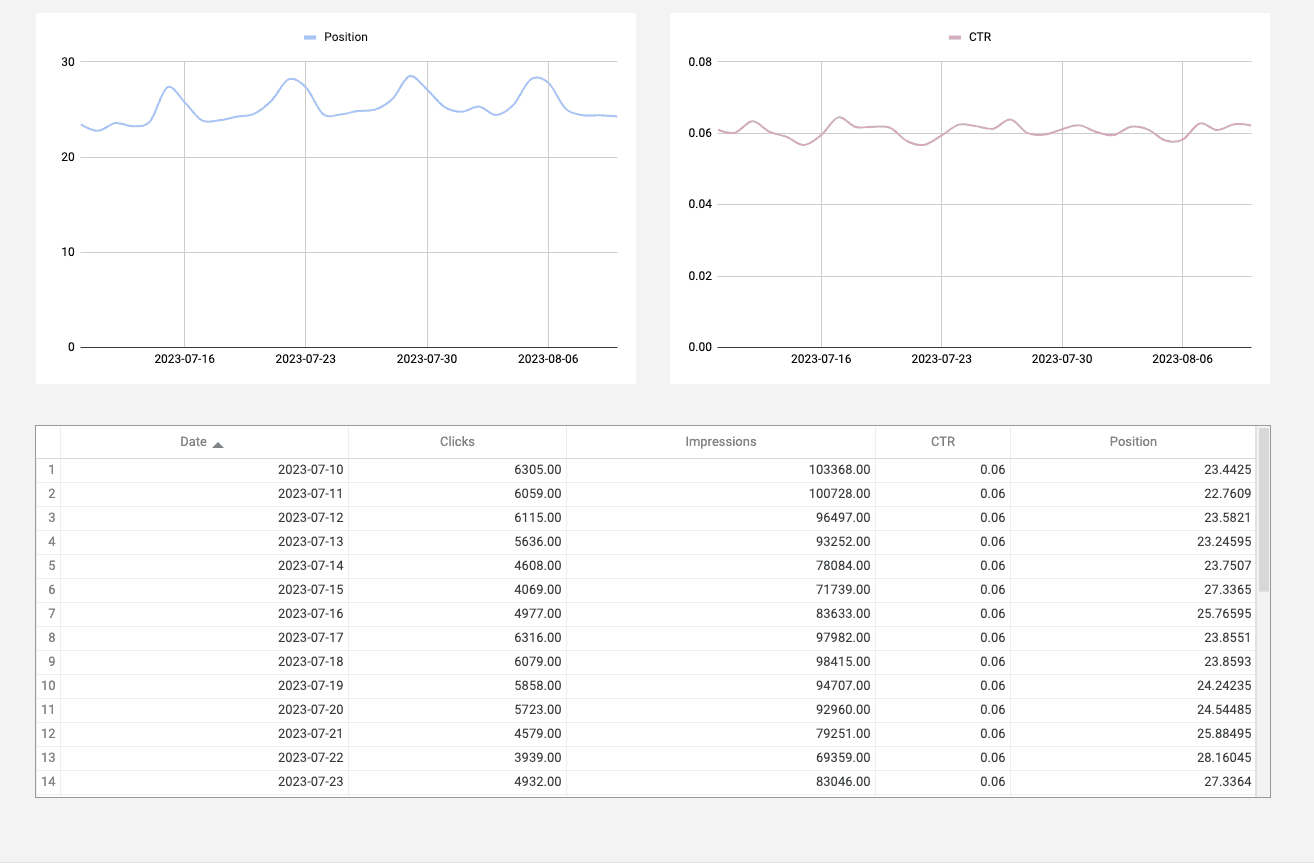1314x865 pixels.
Task: Click position value 25.76595
Action: tap(1225, 613)
